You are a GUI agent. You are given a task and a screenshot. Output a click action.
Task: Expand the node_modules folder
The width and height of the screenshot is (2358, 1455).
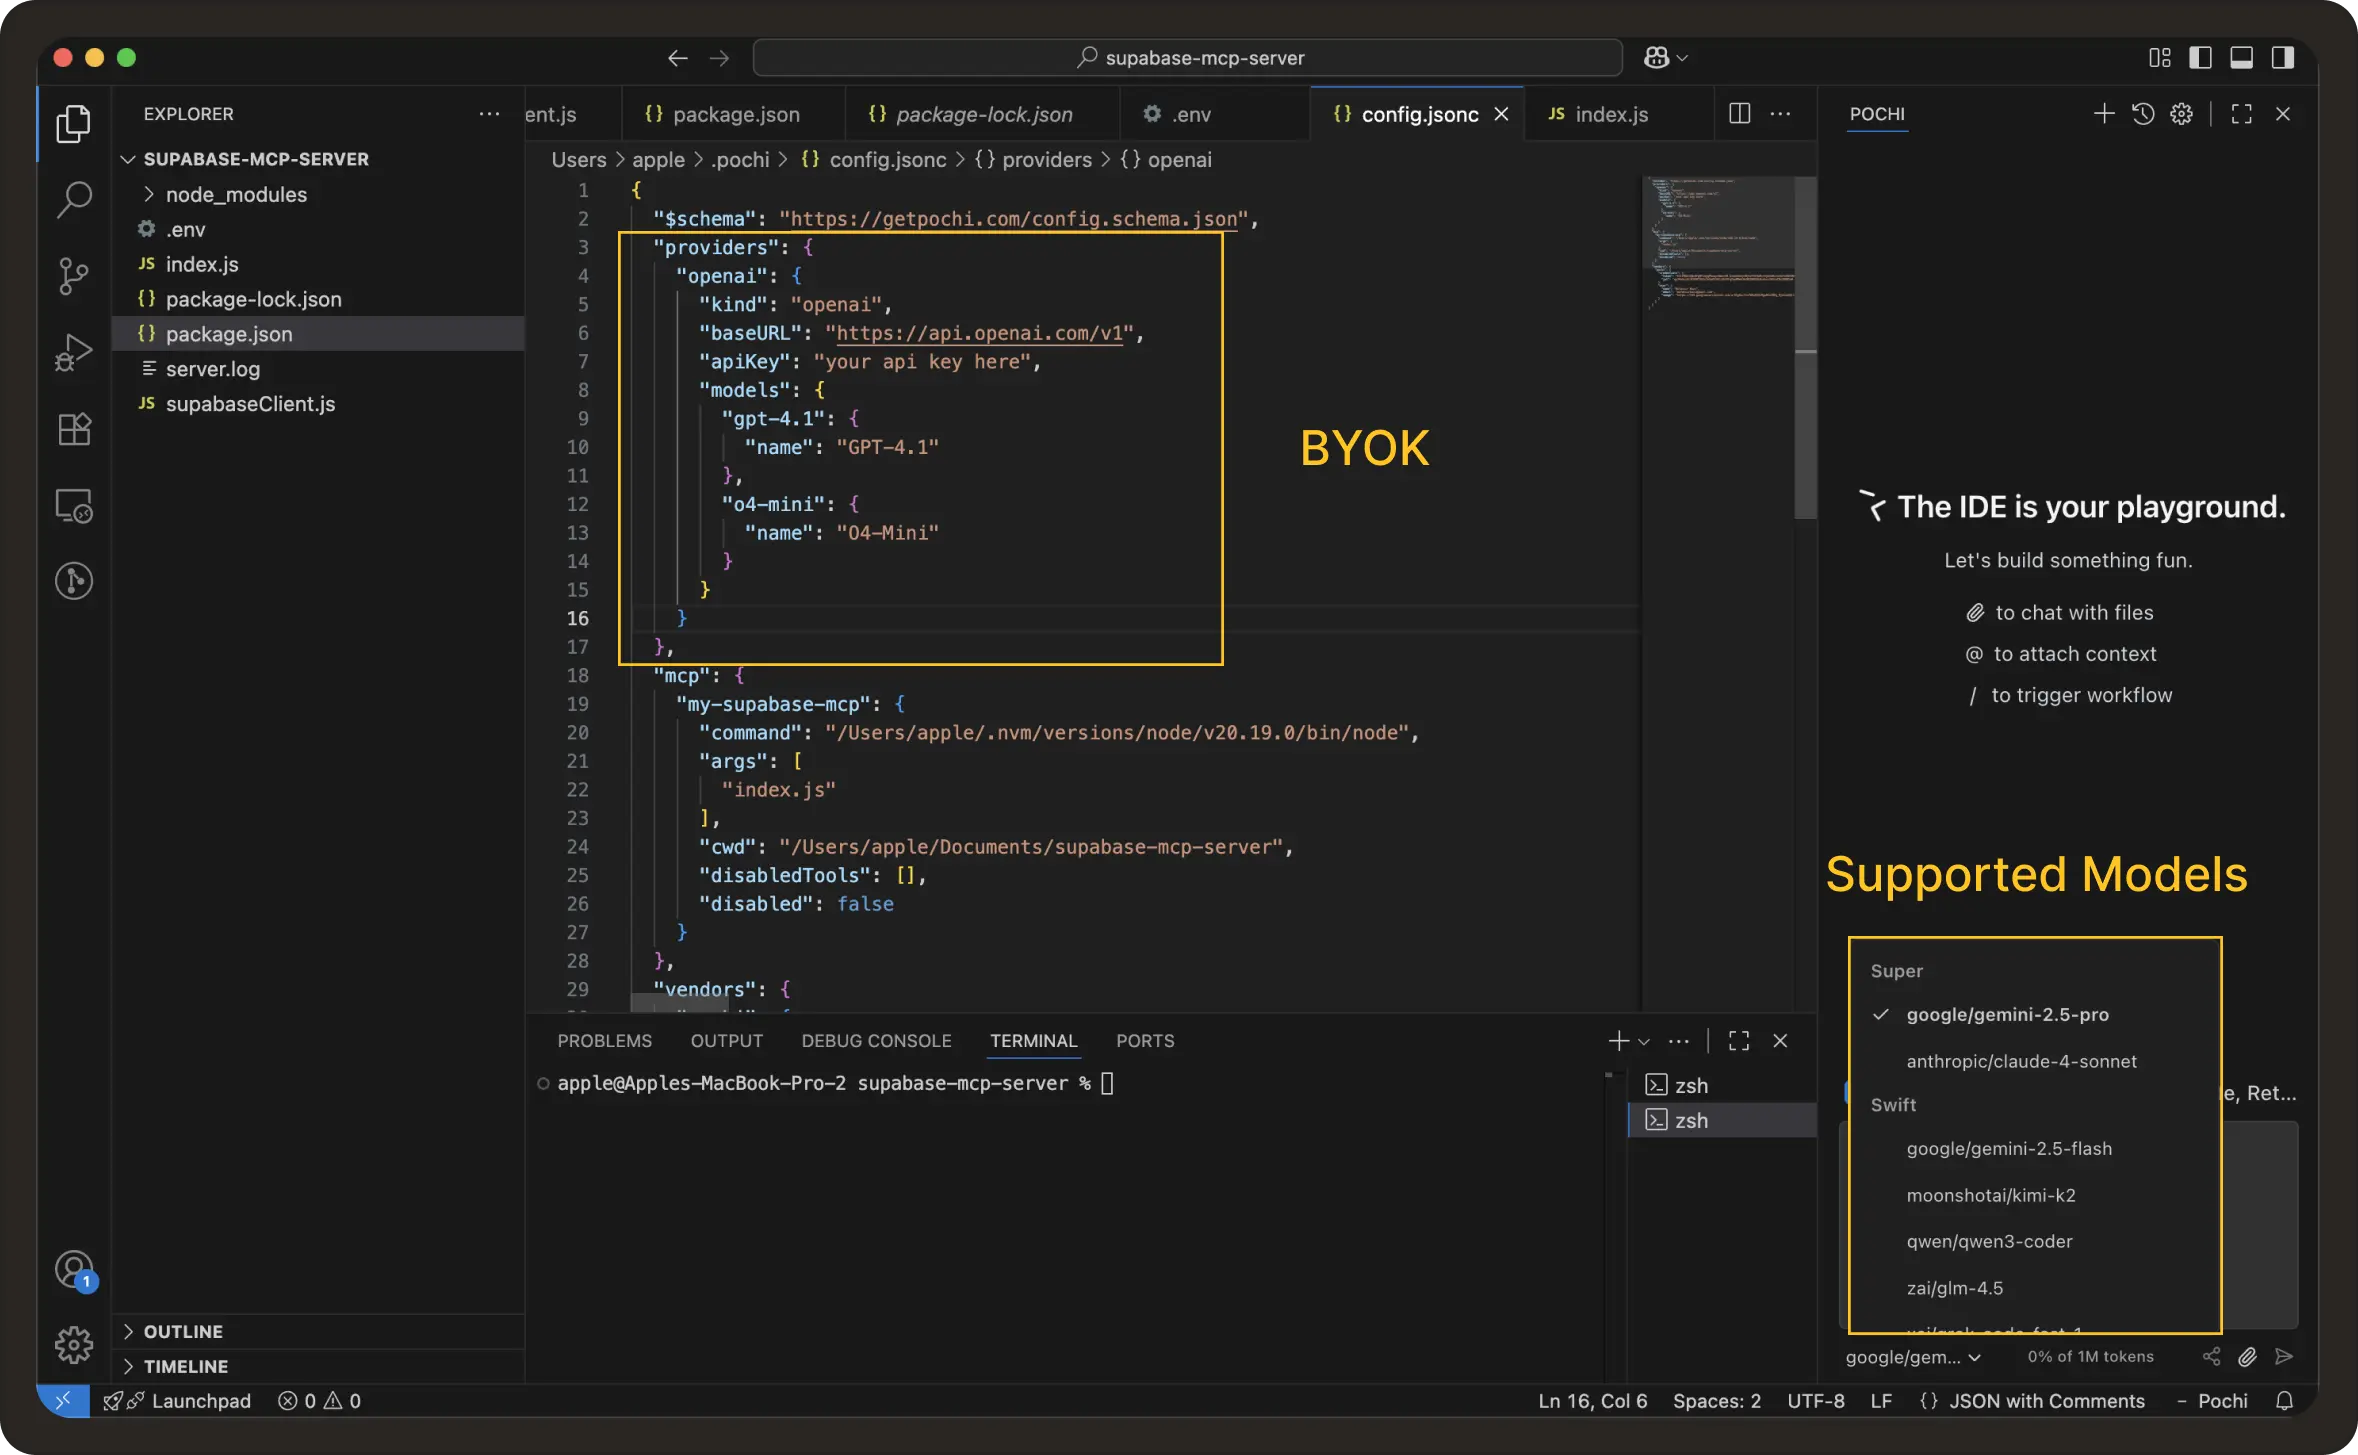236,194
